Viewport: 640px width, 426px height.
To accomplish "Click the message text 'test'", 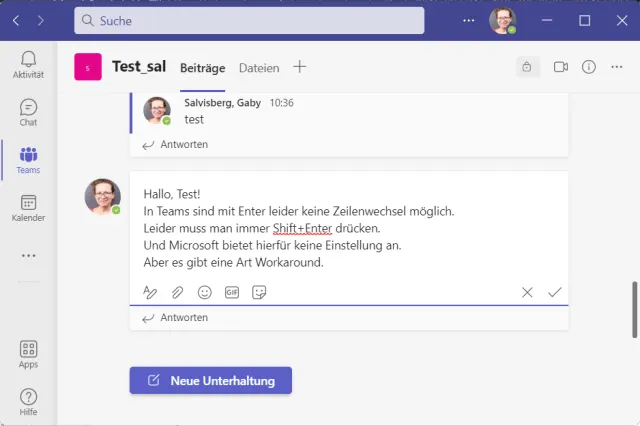I will pos(194,120).
